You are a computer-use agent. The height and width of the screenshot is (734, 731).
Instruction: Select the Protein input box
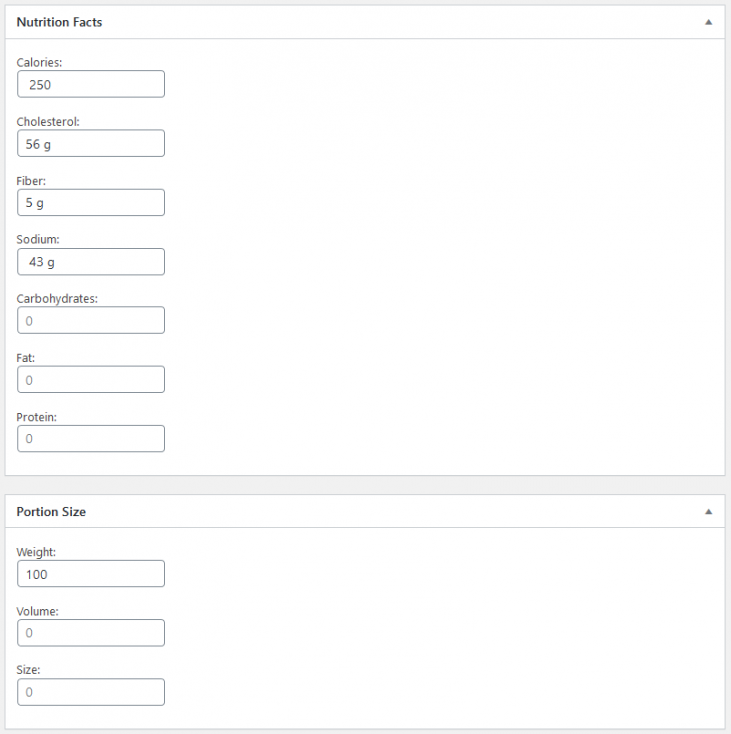(91, 439)
